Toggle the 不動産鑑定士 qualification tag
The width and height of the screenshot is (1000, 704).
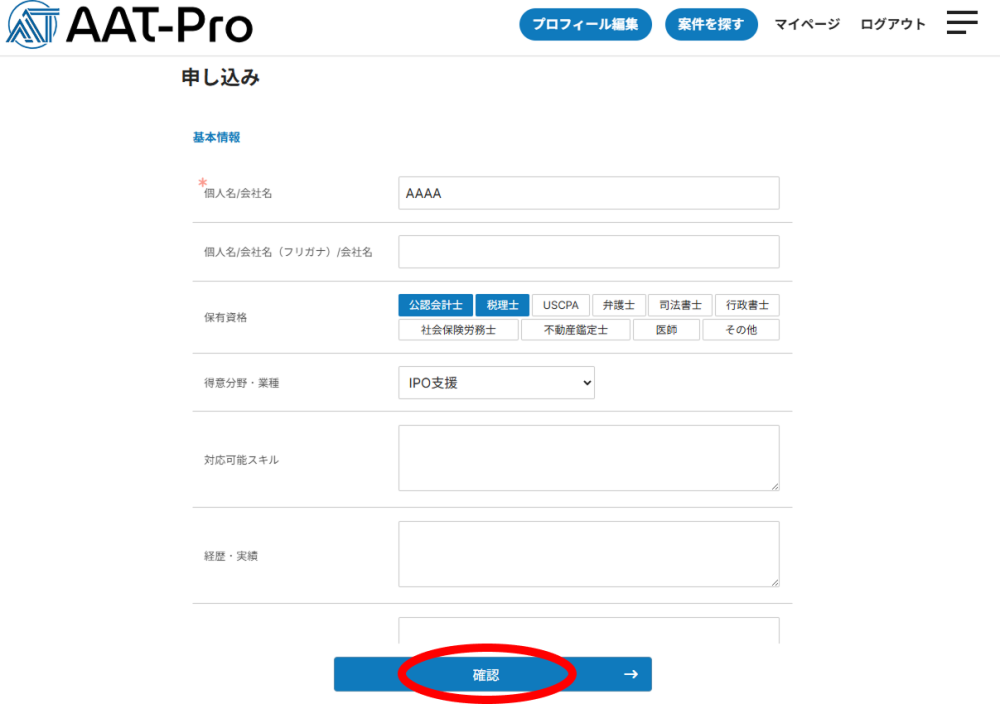(x=576, y=330)
